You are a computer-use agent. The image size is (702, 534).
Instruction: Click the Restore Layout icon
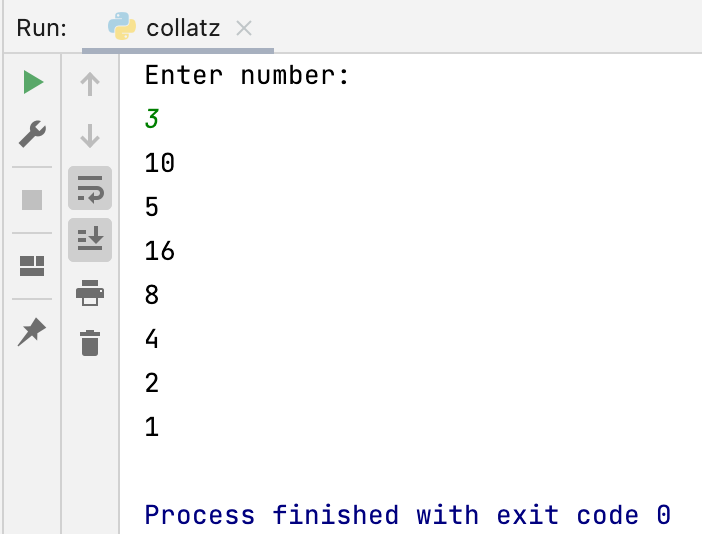coord(32,266)
